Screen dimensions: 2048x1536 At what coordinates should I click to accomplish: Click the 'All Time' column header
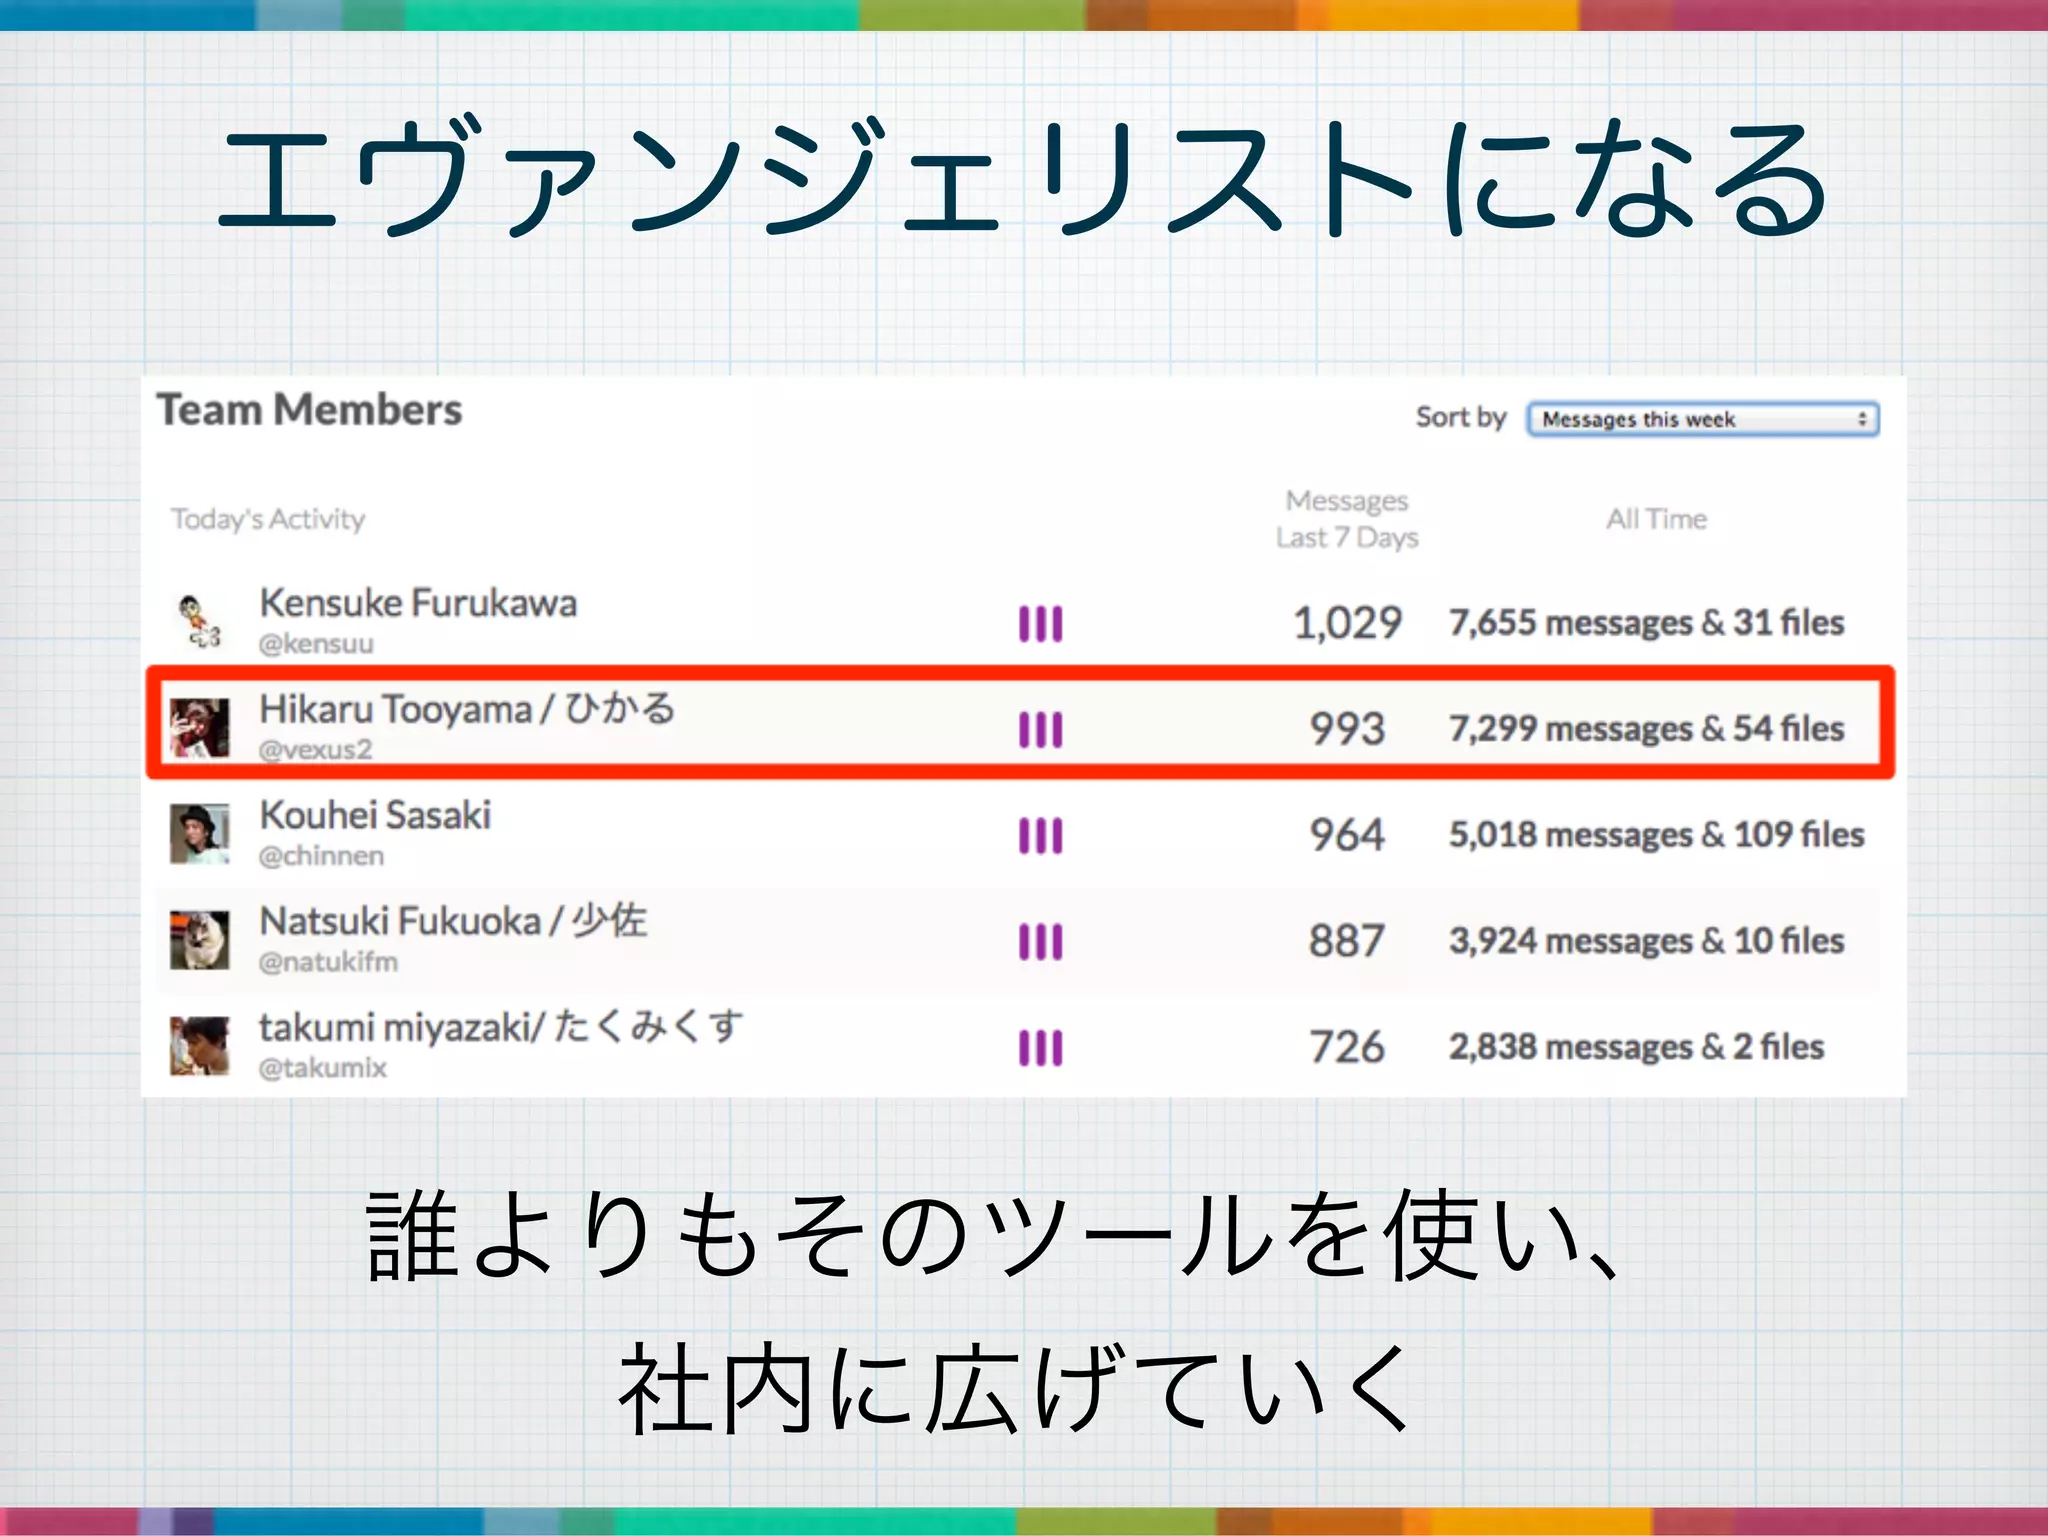point(1656,519)
